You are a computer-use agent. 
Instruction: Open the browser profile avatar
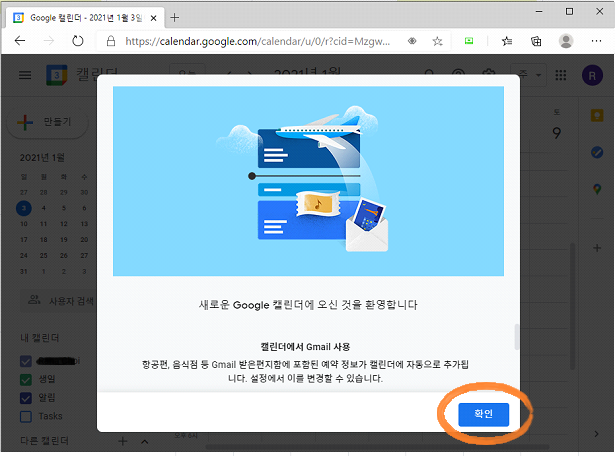pyautogui.click(x=566, y=41)
